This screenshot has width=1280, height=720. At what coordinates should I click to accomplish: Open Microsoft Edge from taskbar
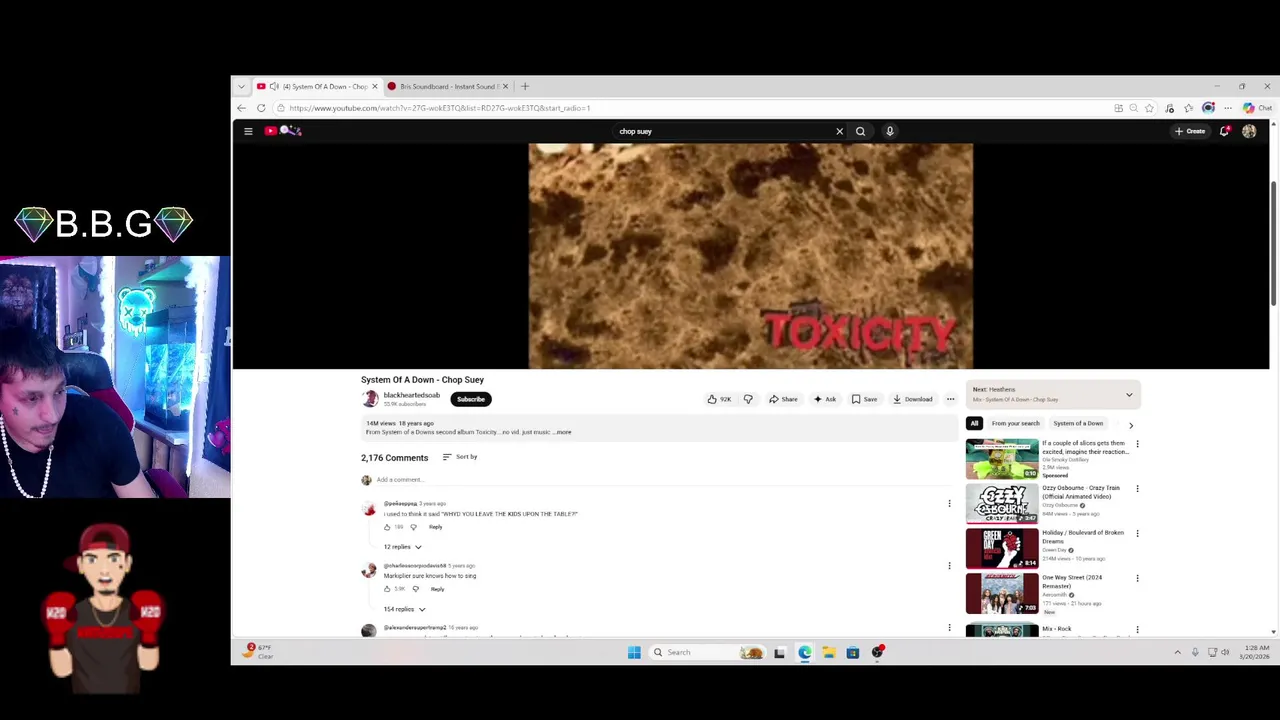pos(805,652)
